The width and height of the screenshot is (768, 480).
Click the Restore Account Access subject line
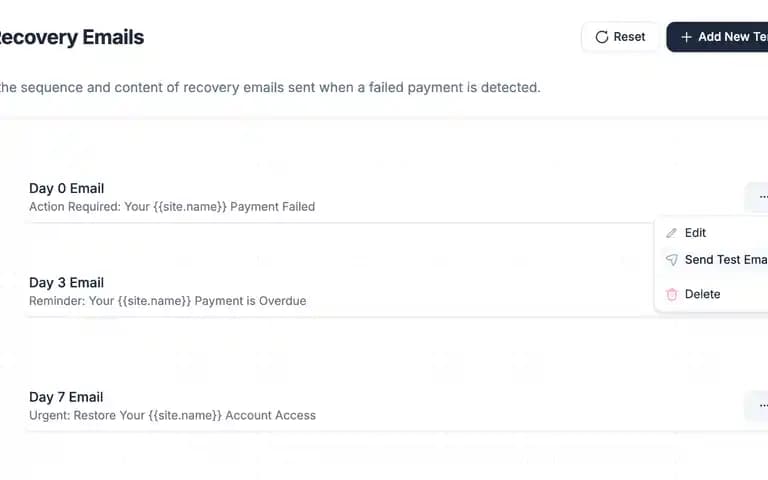(172, 415)
